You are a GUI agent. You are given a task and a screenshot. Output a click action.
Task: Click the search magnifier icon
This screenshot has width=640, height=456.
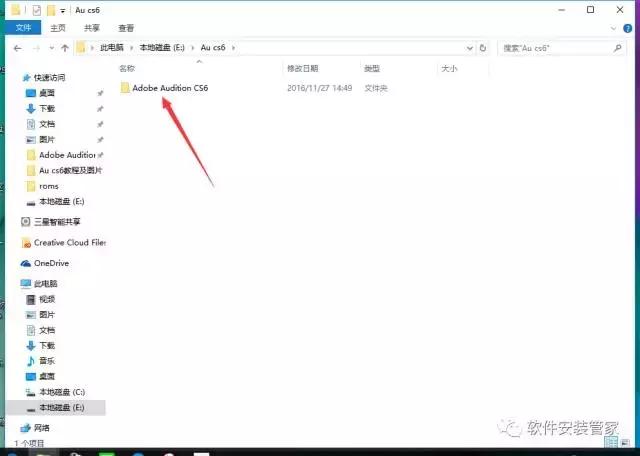[x=618, y=48]
